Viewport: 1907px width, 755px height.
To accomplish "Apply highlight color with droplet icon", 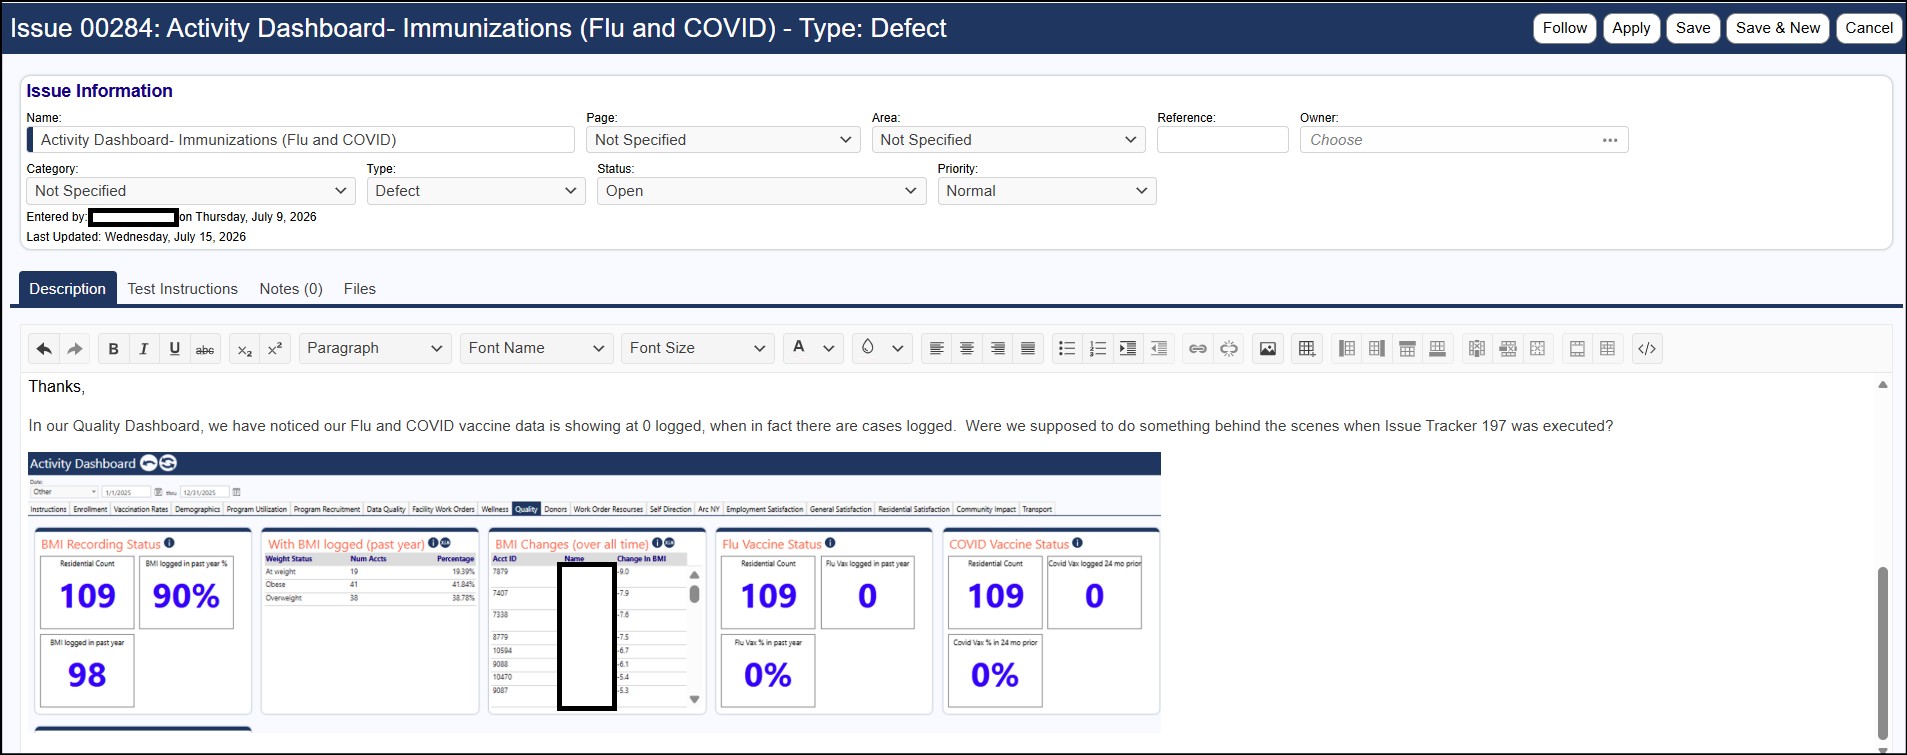I will click(x=868, y=348).
